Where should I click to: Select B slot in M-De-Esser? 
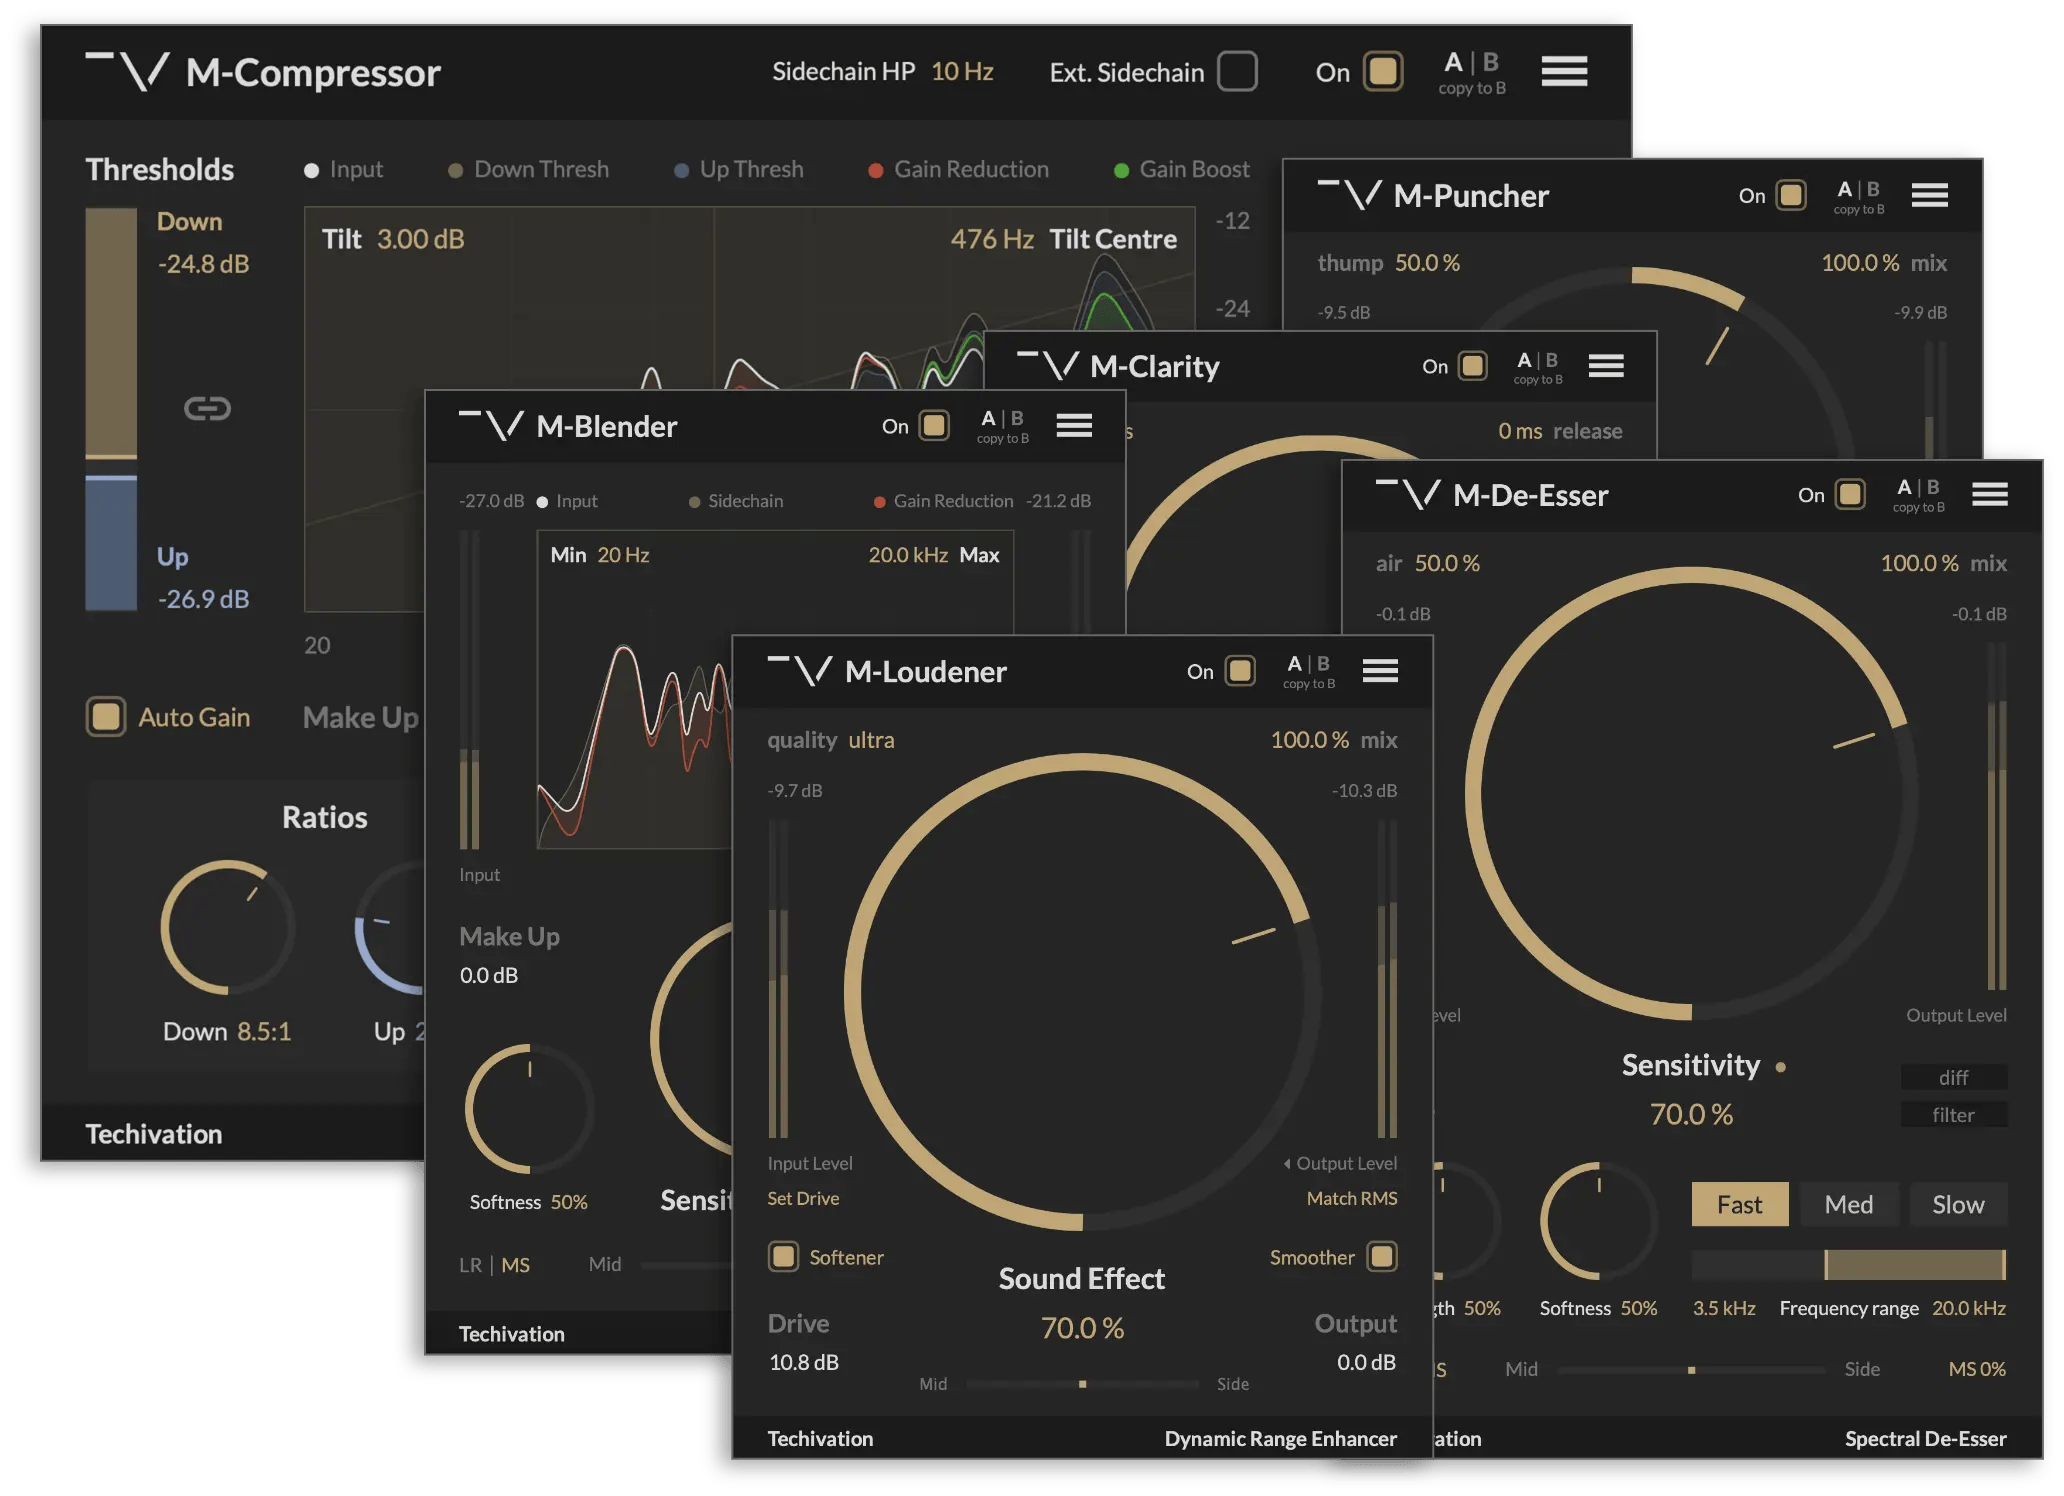[x=1933, y=487]
